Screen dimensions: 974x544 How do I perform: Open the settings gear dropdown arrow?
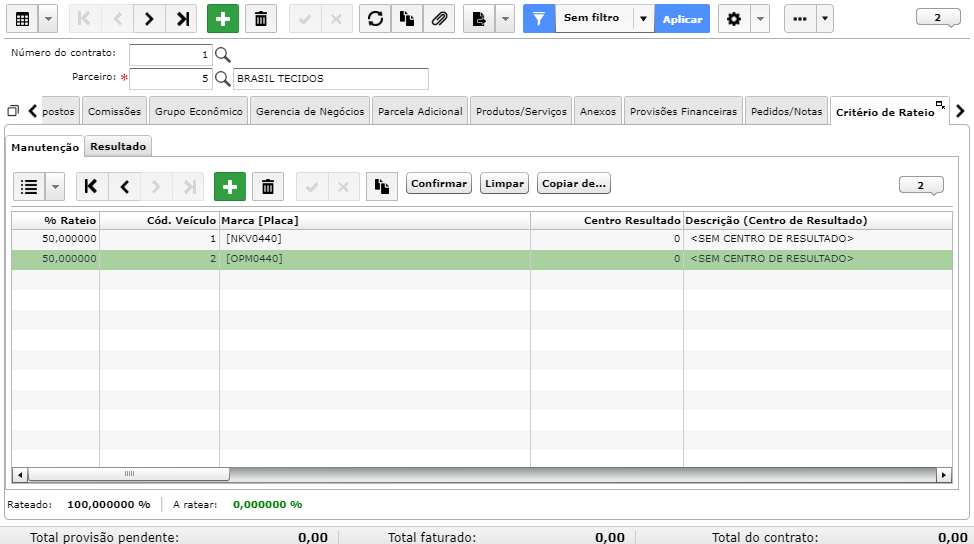[x=760, y=19]
